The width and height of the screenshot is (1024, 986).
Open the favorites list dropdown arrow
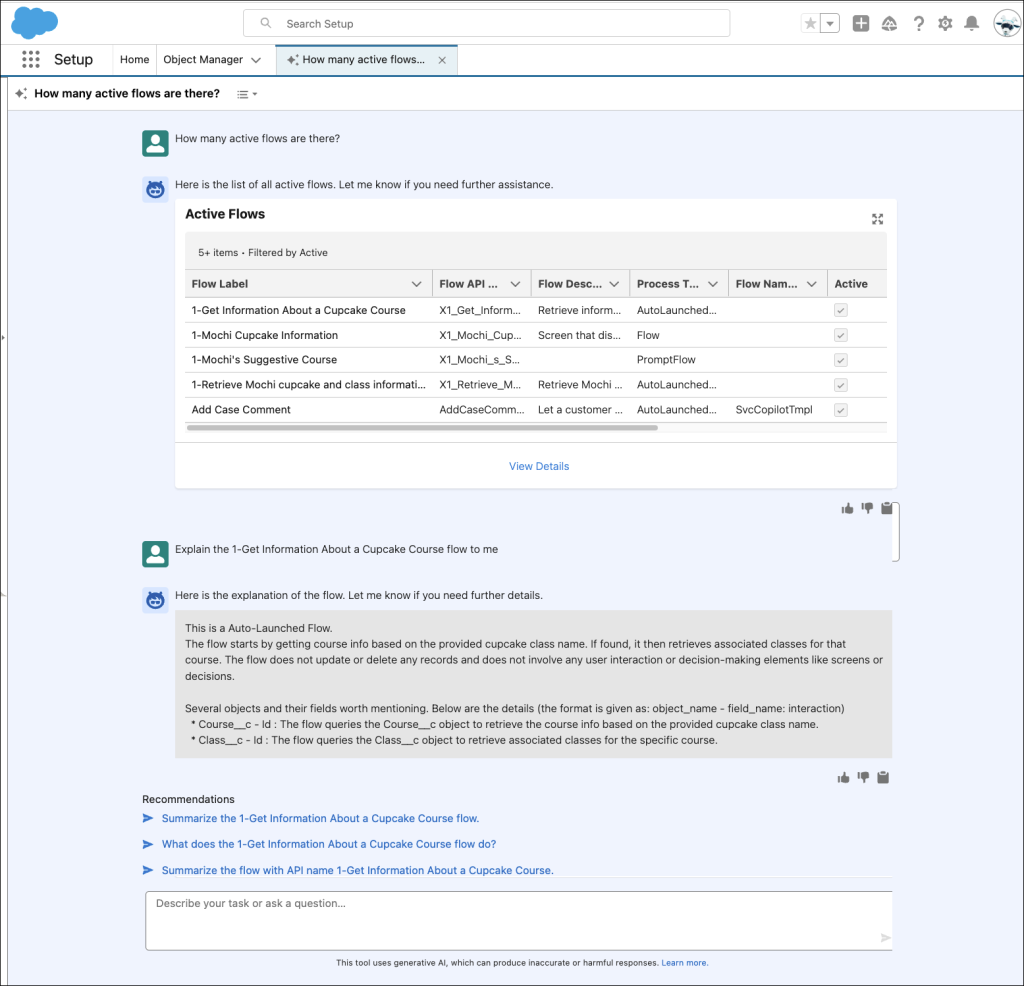[x=830, y=24]
